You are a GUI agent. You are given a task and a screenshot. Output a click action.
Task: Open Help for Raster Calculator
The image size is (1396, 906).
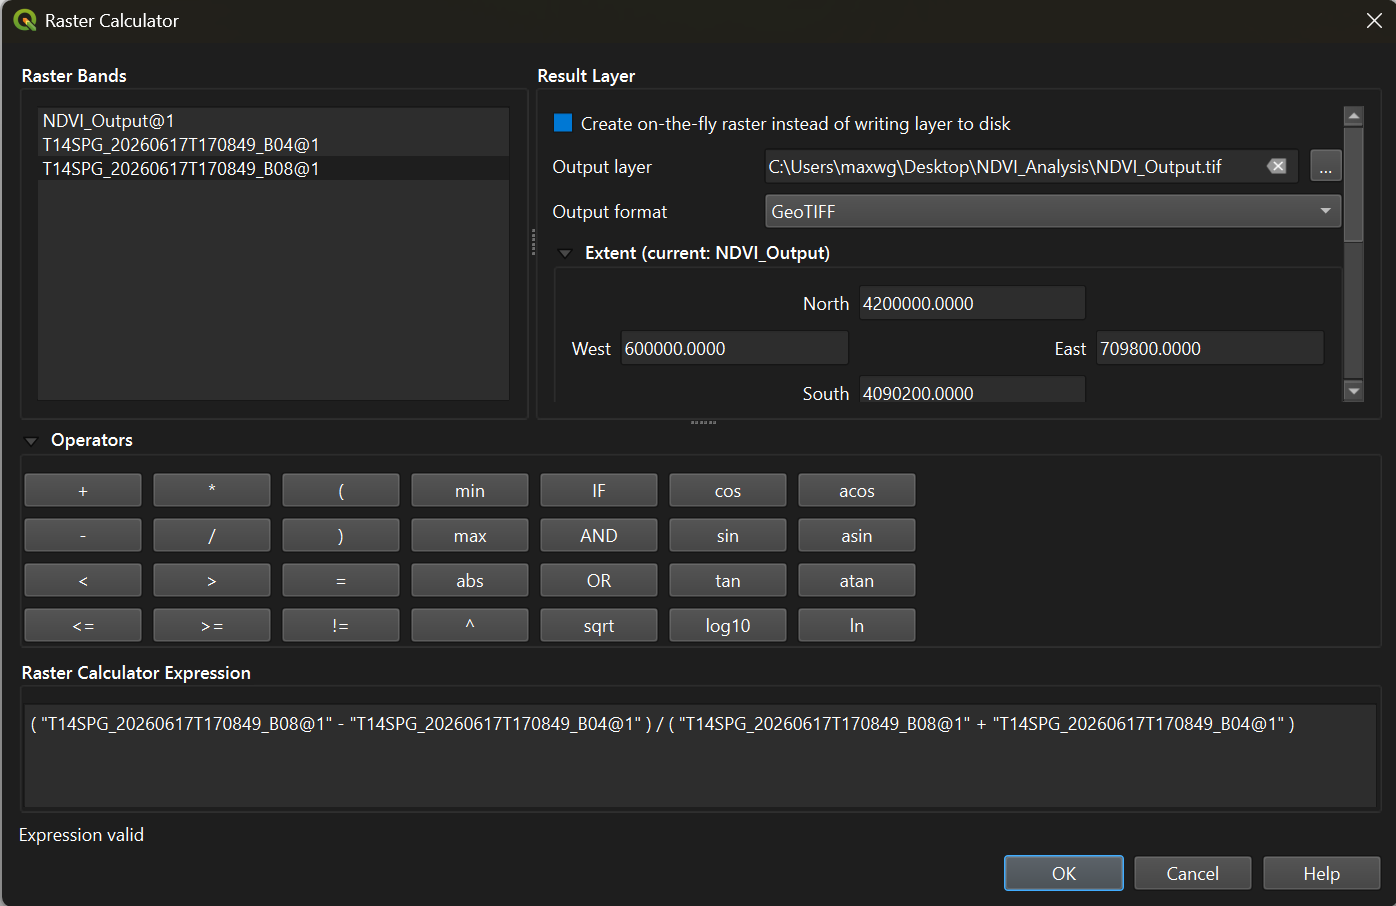click(x=1322, y=873)
